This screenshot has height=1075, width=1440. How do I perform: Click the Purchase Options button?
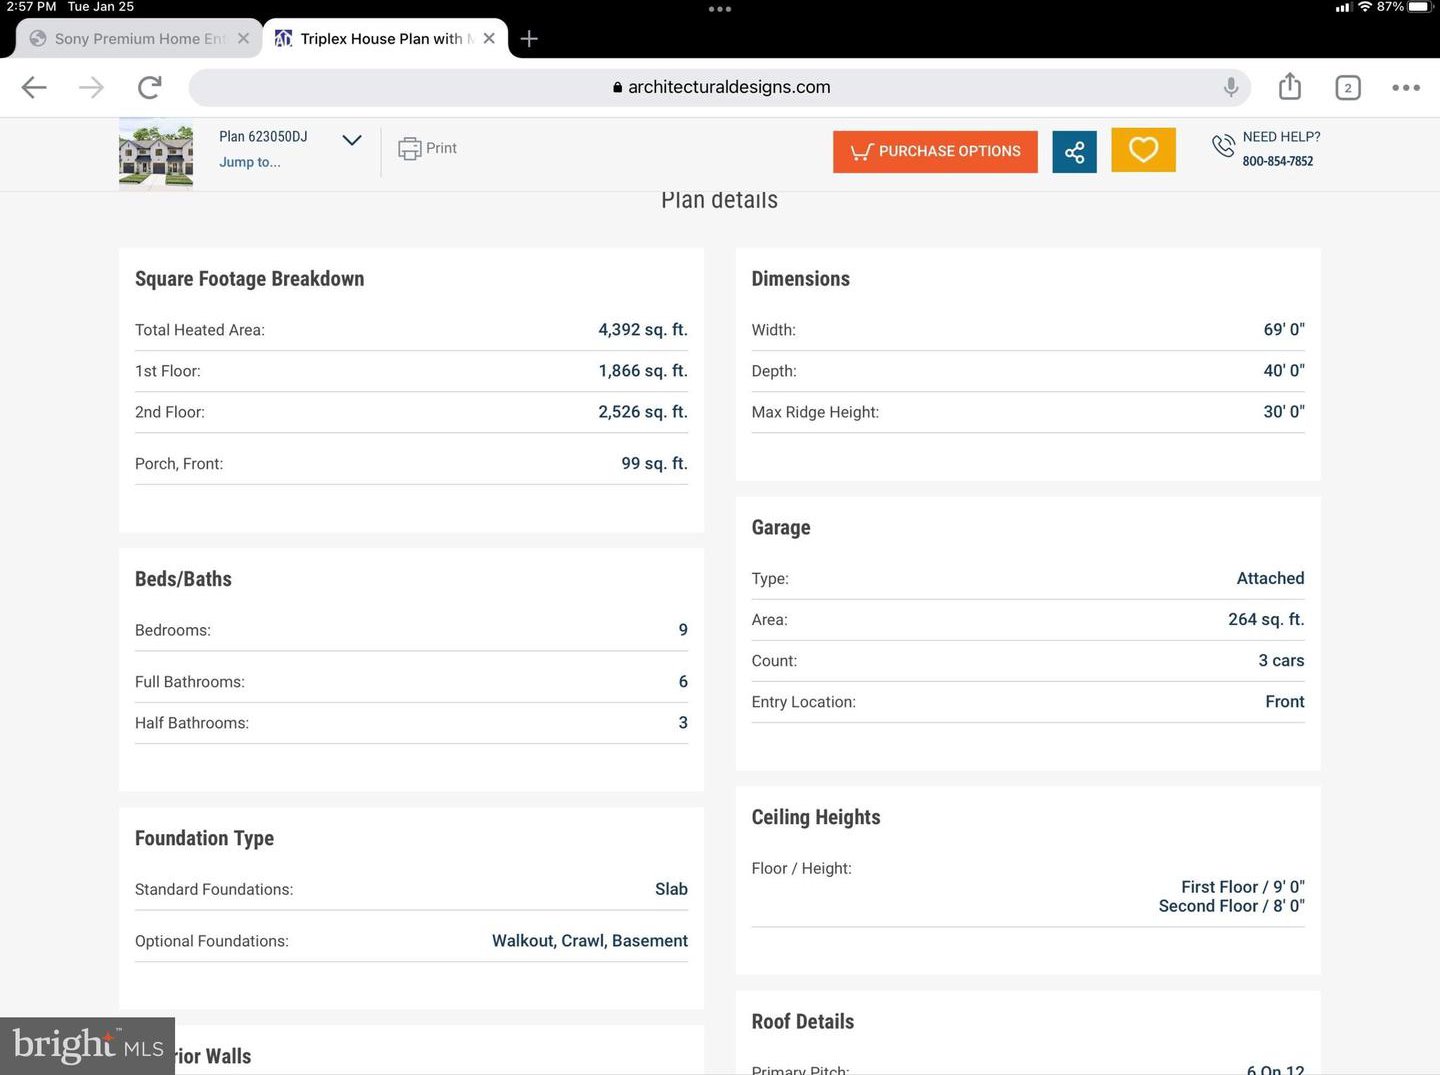tap(935, 152)
